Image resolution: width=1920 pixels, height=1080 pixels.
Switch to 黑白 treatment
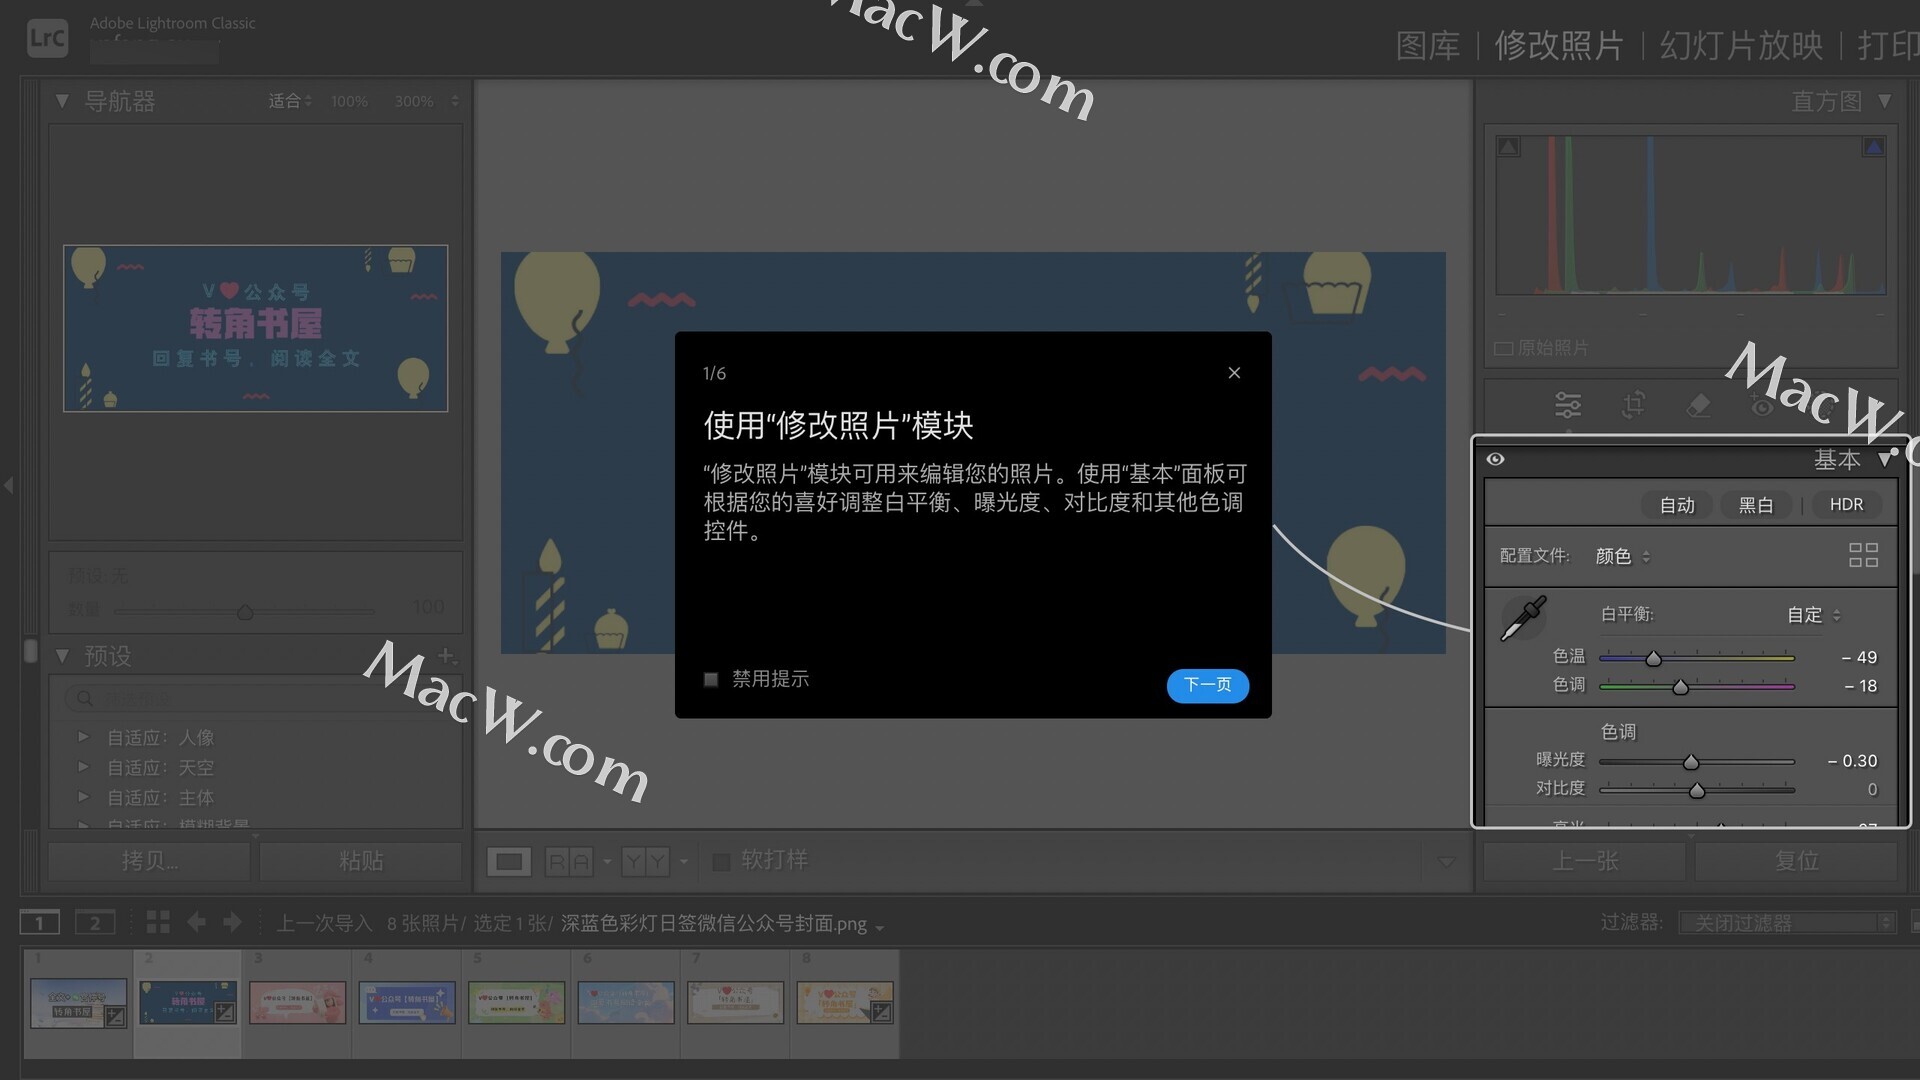(1756, 505)
